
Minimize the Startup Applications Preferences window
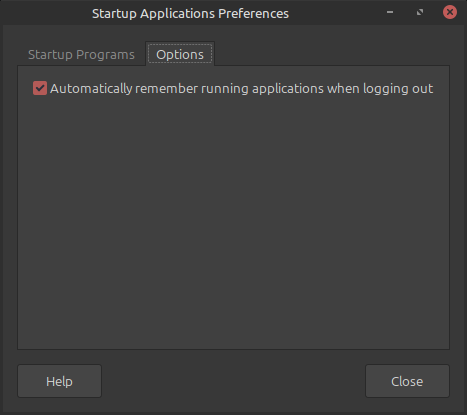coord(390,12)
